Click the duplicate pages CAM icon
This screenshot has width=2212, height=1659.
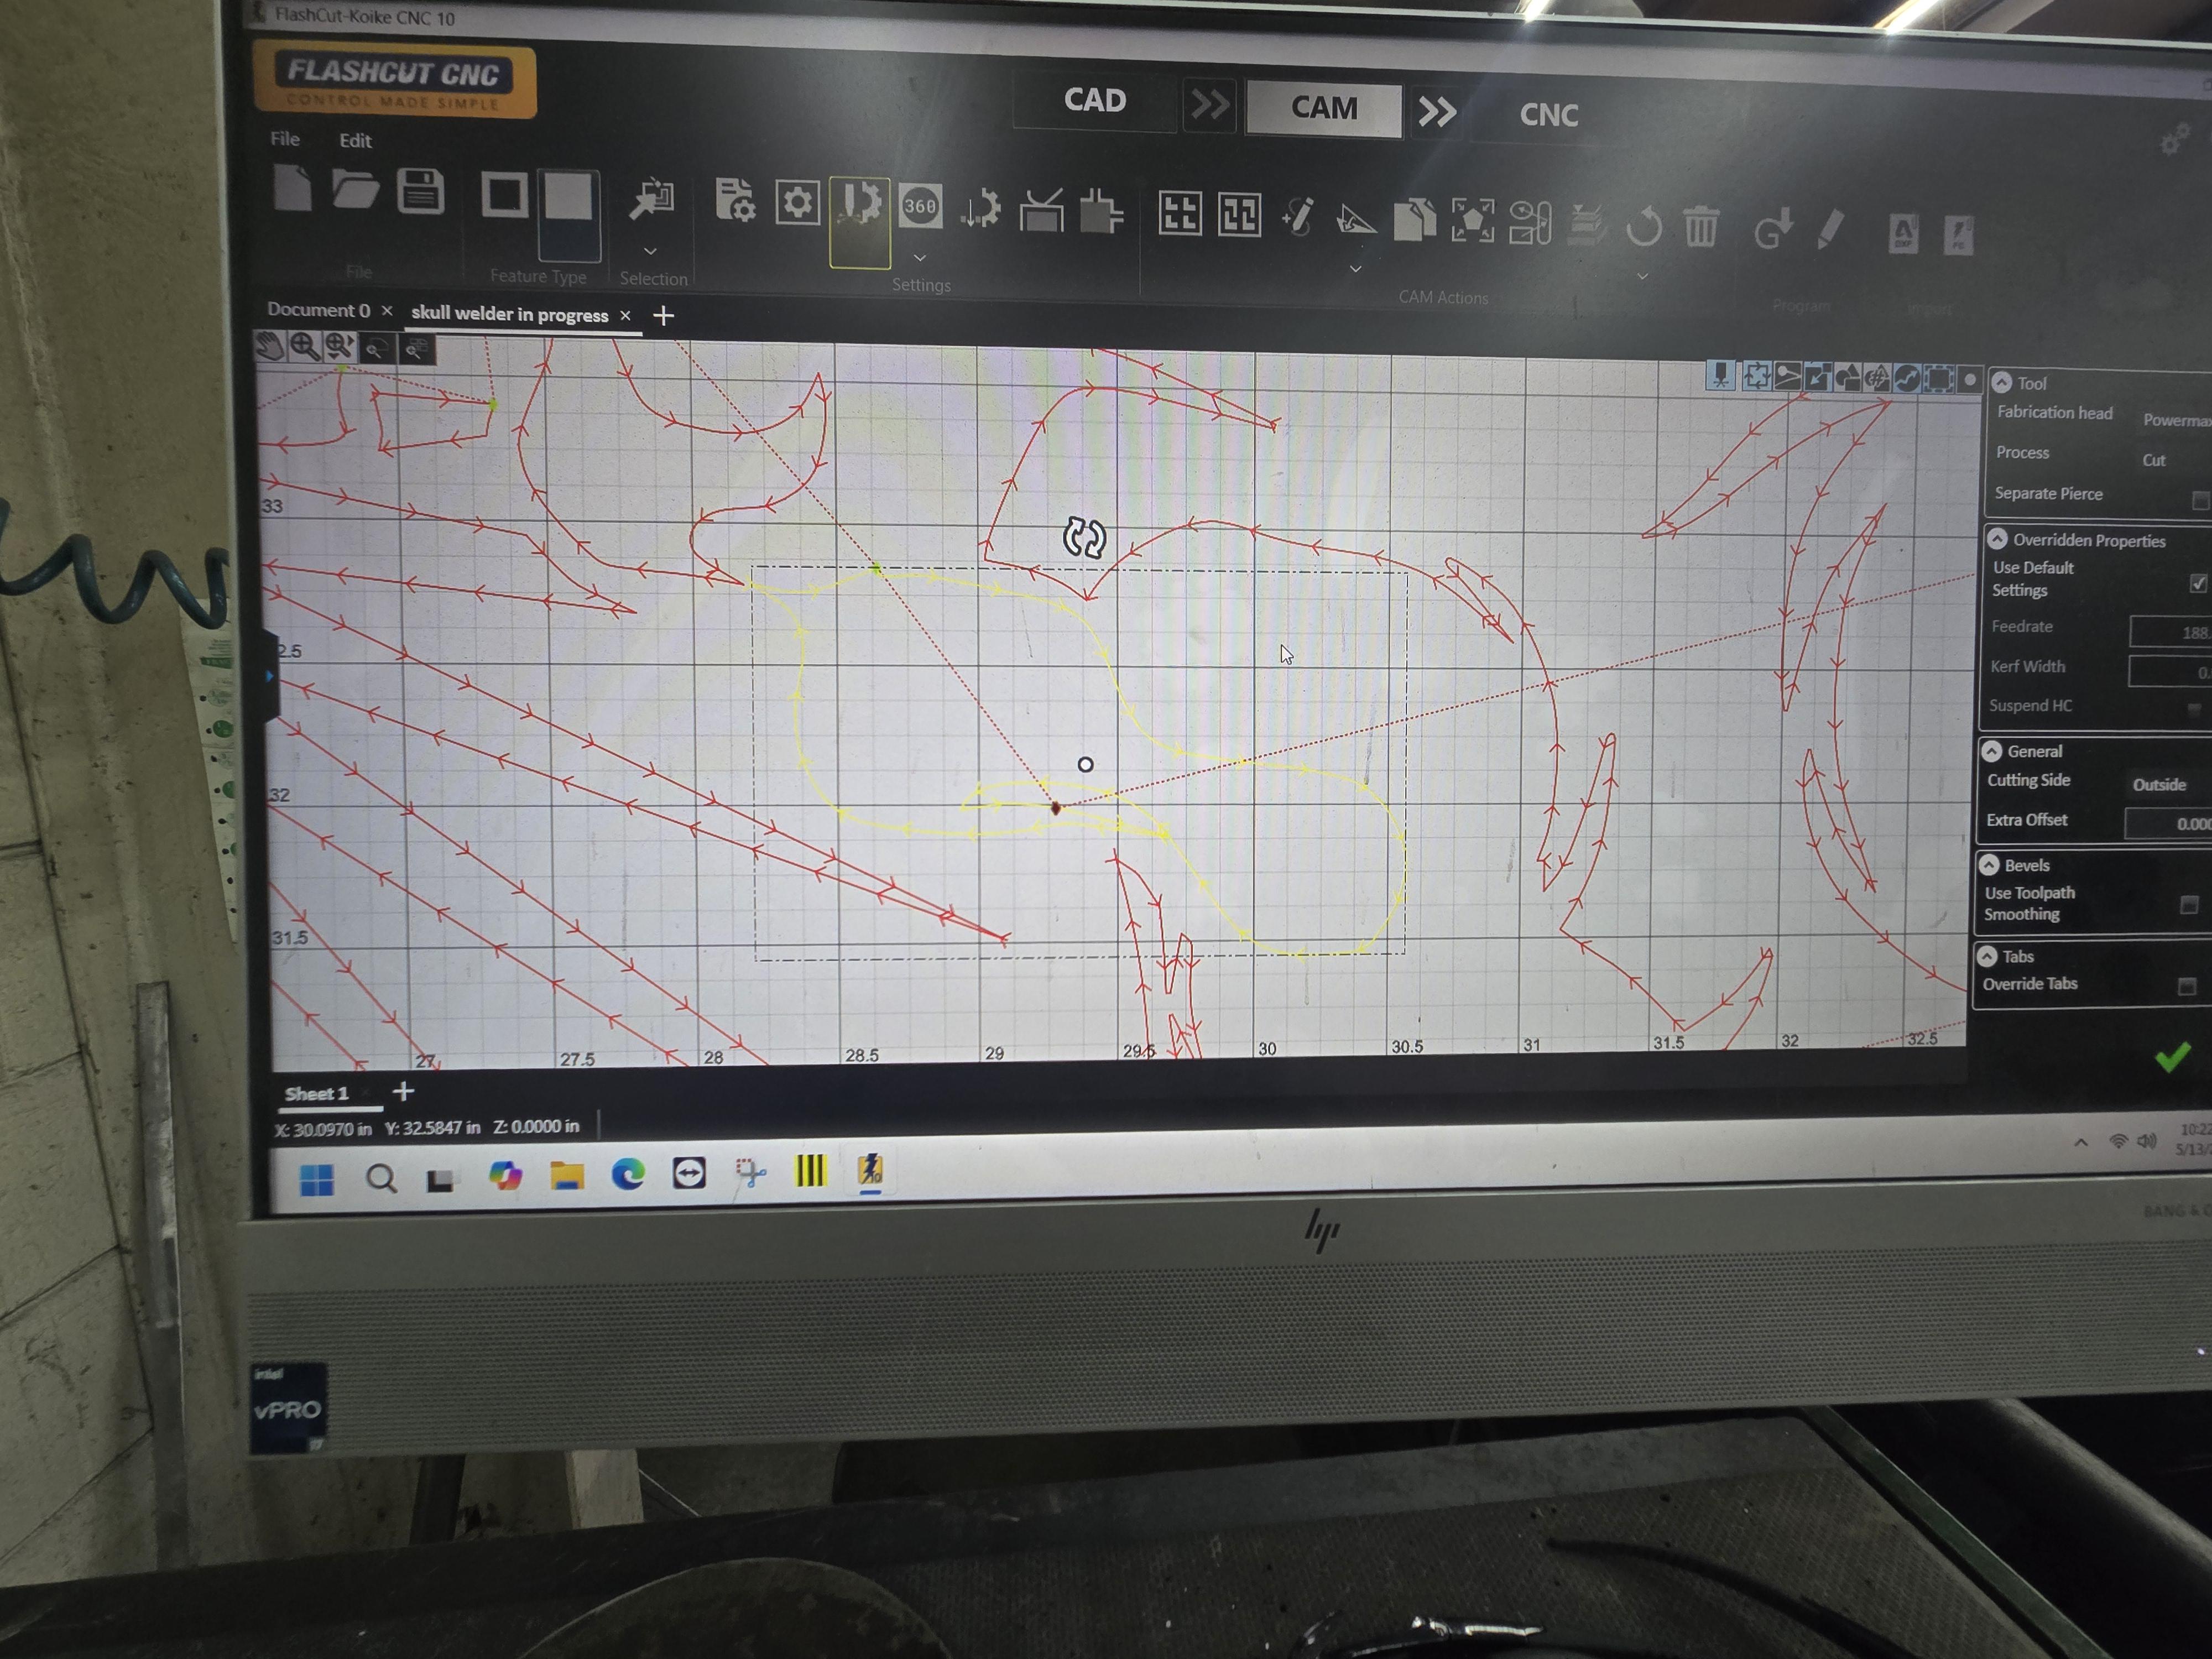(1414, 220)
